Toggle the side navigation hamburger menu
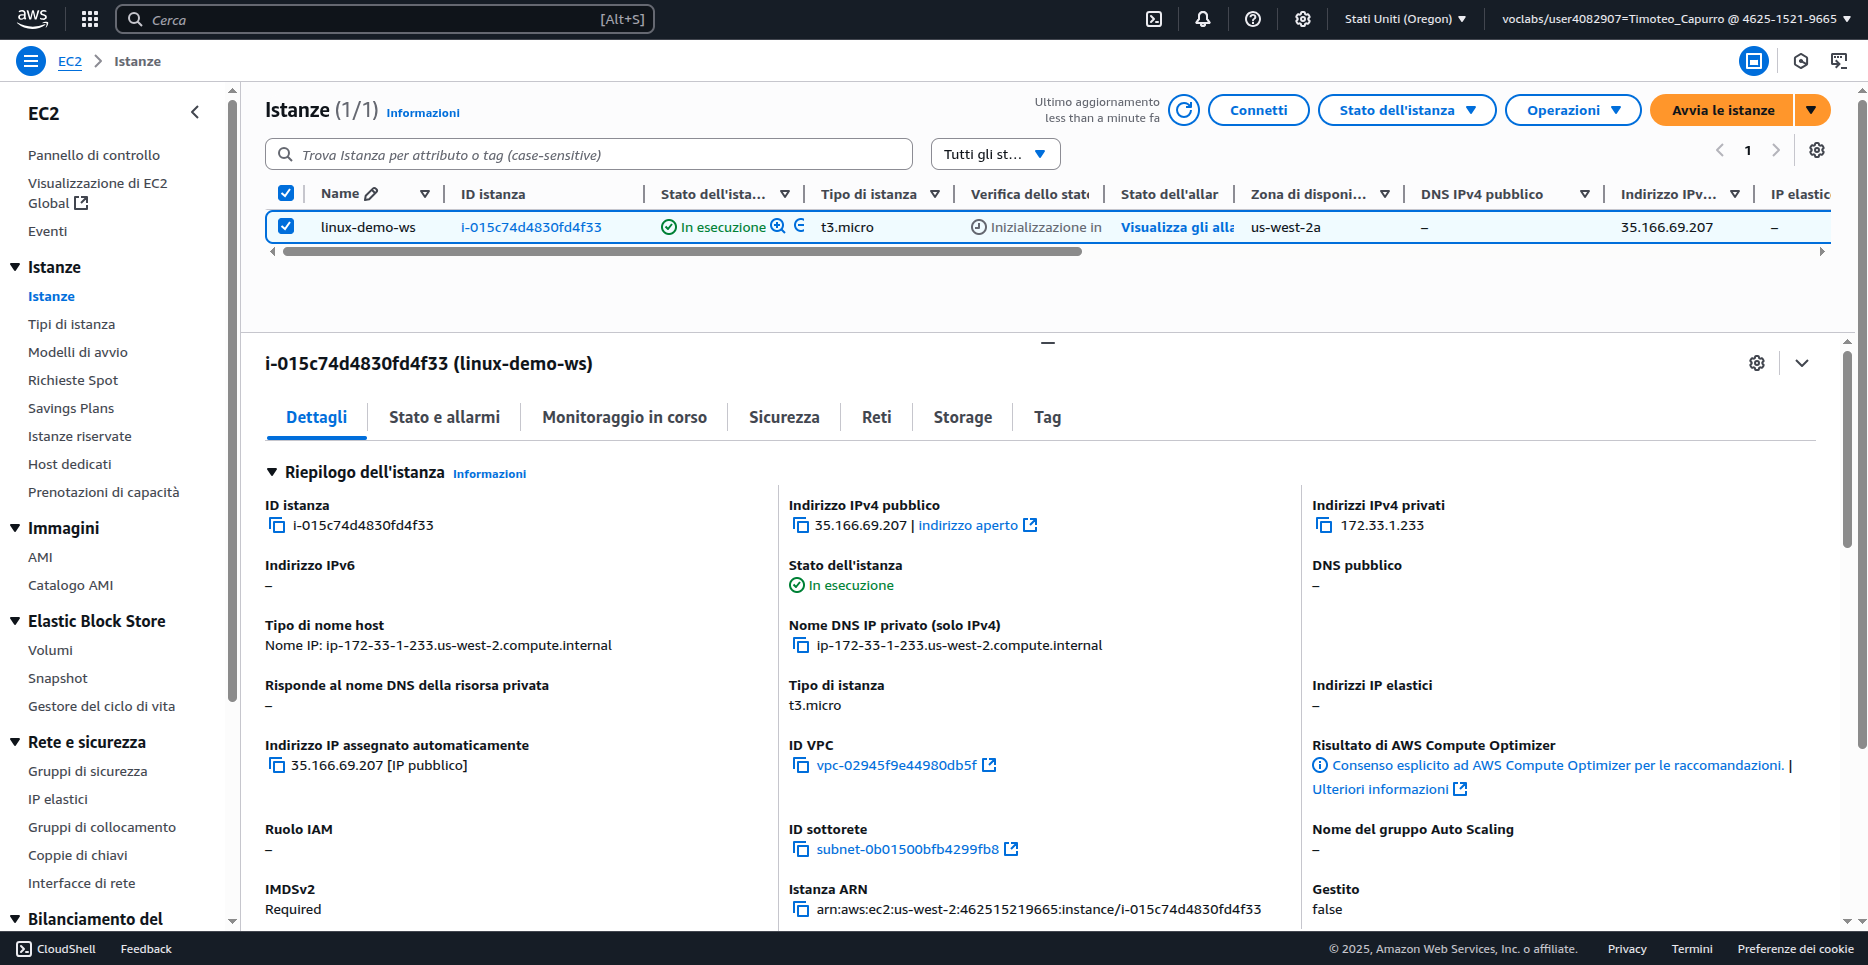 point(31,61)
